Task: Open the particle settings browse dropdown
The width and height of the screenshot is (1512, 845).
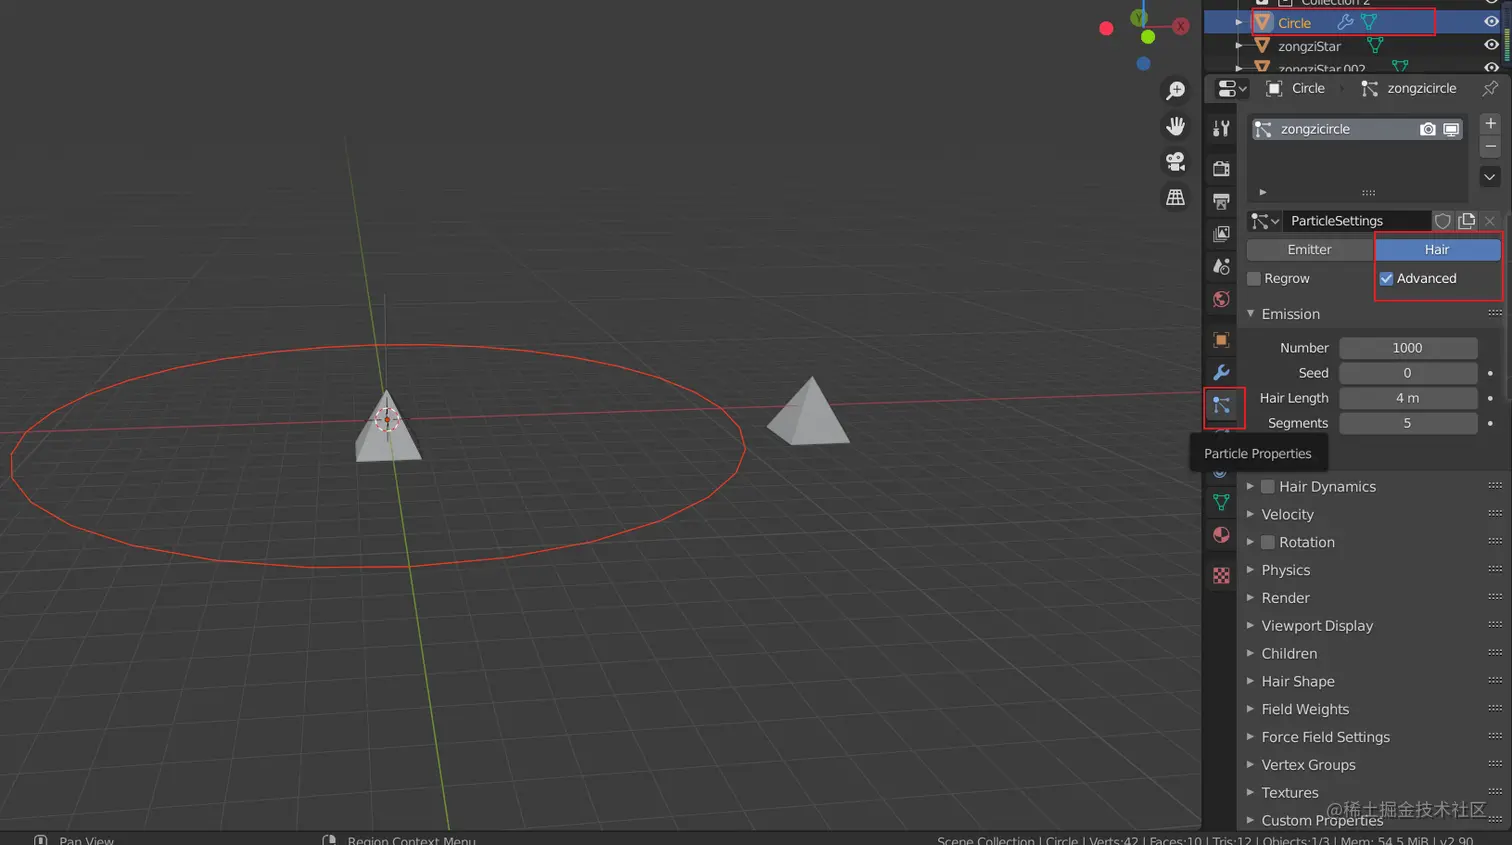Action: (x=1265, y=221)
